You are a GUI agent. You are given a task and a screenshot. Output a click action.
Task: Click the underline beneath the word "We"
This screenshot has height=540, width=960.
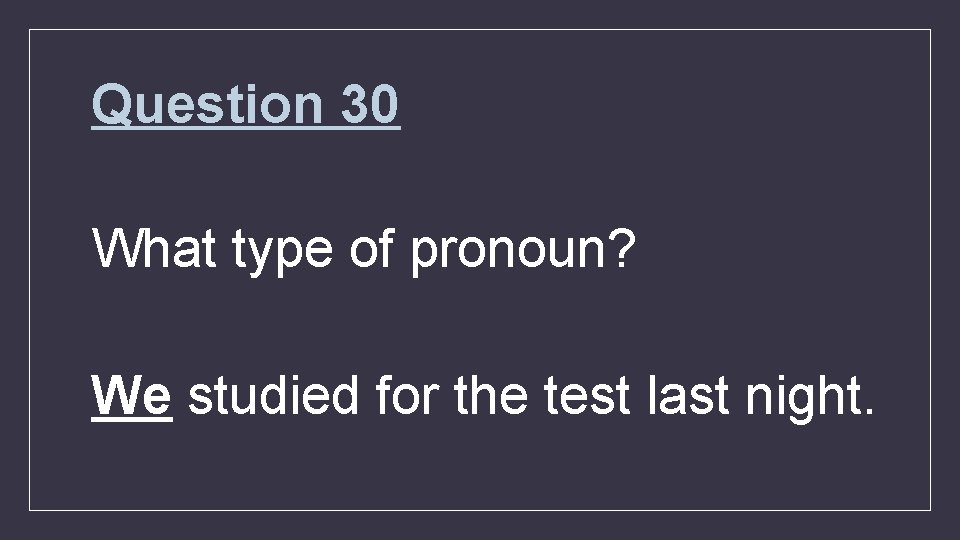click(x=132, y=420)
